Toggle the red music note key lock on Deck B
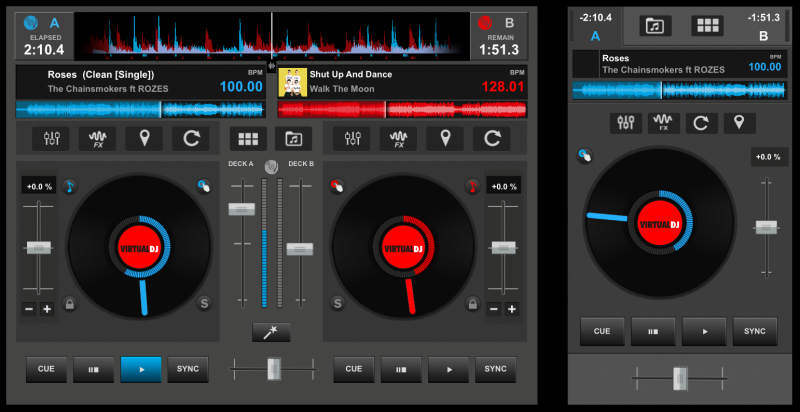This screenshot has width=800, height=412. 472,186
